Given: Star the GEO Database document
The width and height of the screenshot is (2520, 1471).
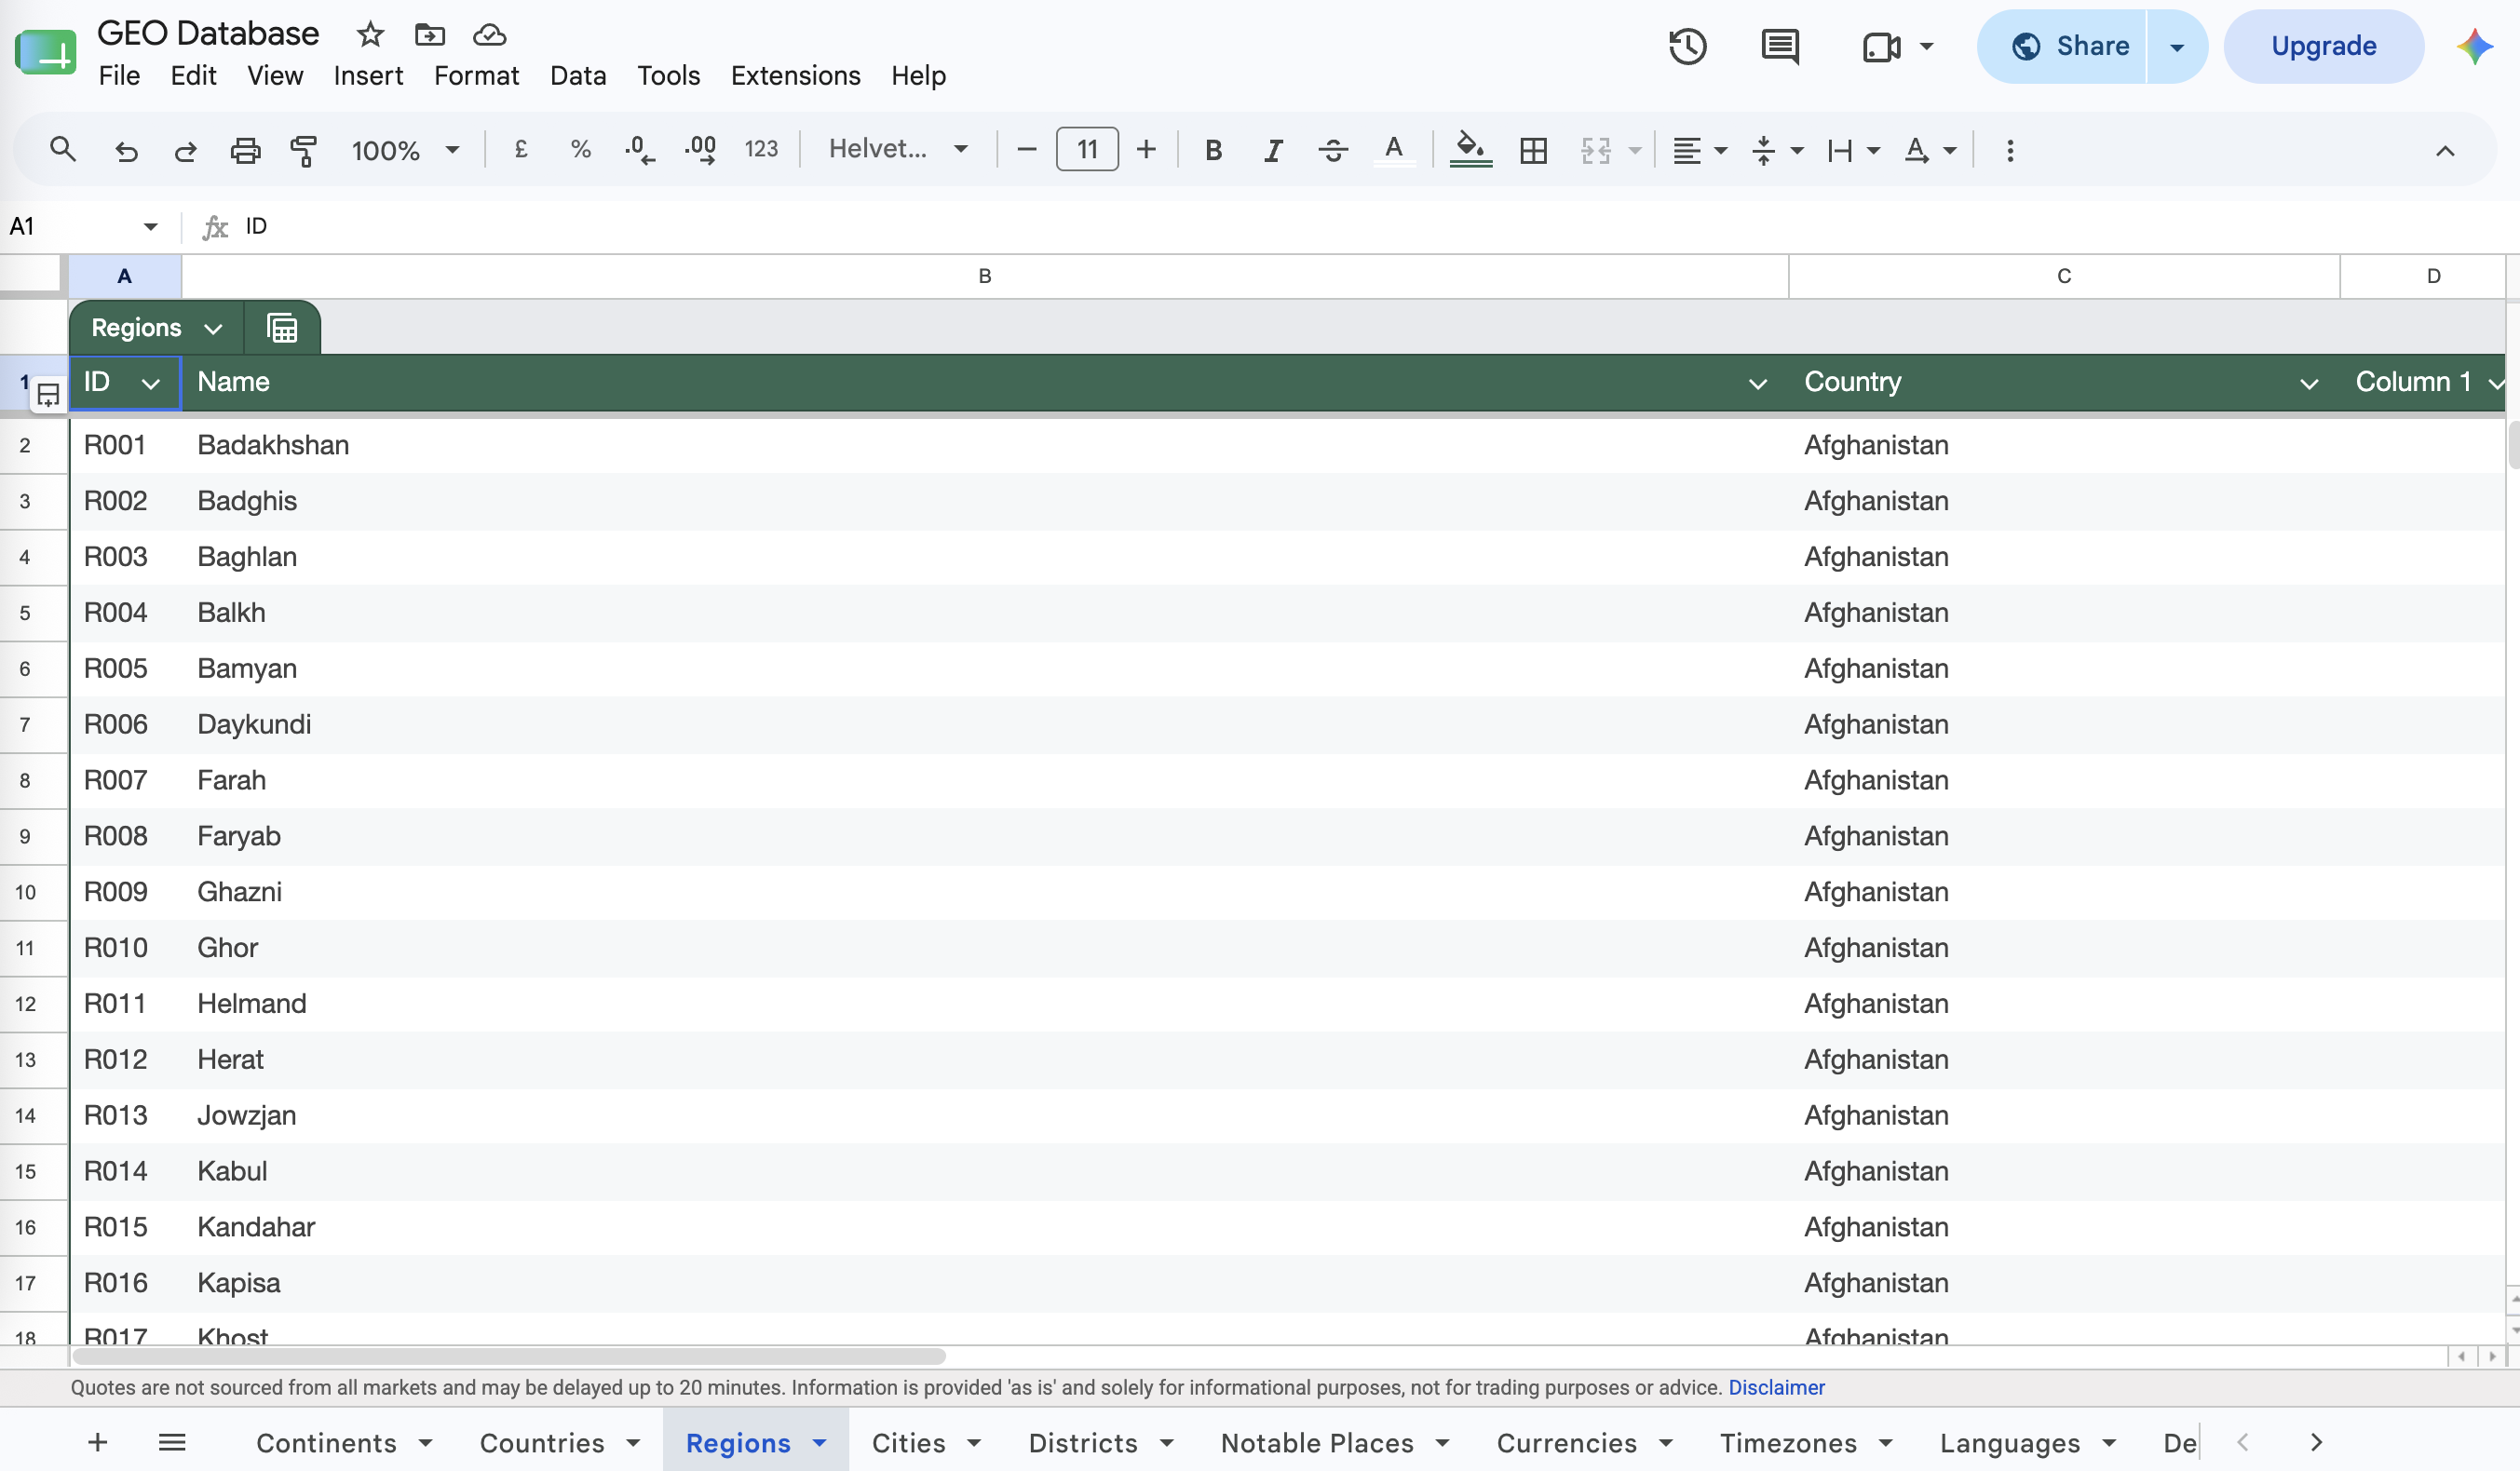Looking at the screenshot, I should coord(370,34).
